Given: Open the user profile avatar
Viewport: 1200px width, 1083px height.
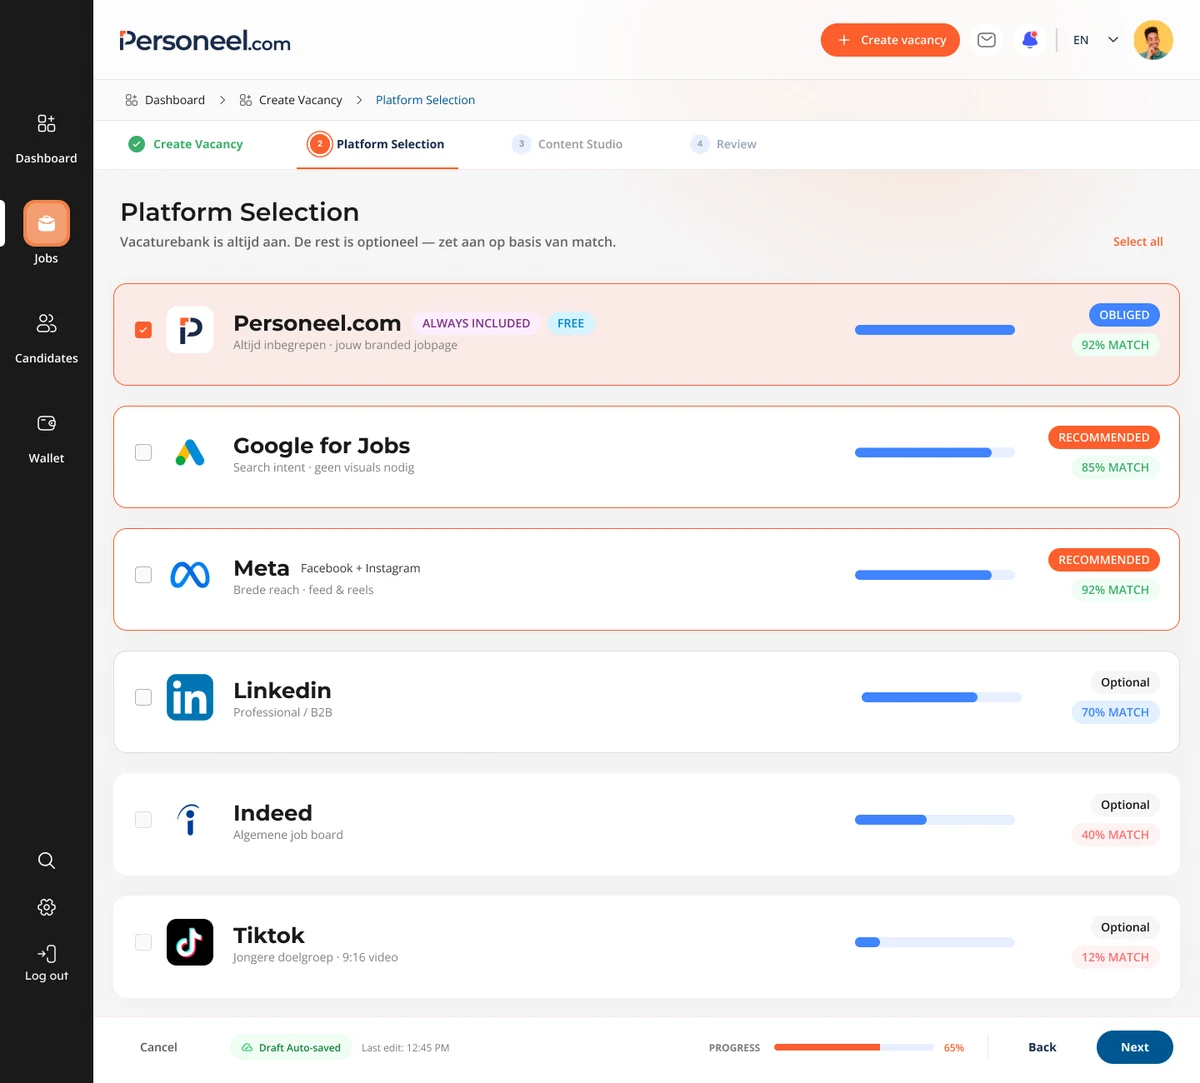Looking at the screenshot, I should 1153,40.
